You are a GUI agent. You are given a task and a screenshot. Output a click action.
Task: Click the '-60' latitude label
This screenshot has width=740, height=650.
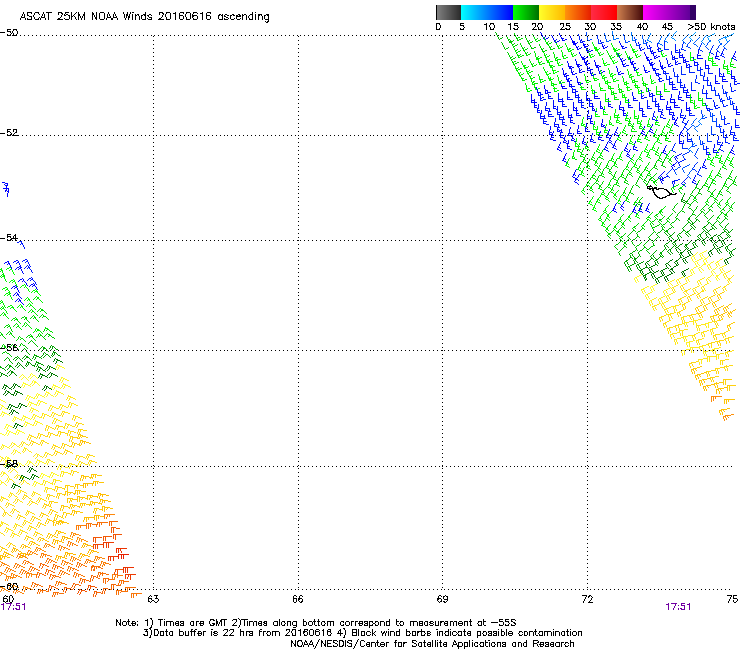point(9,586)
